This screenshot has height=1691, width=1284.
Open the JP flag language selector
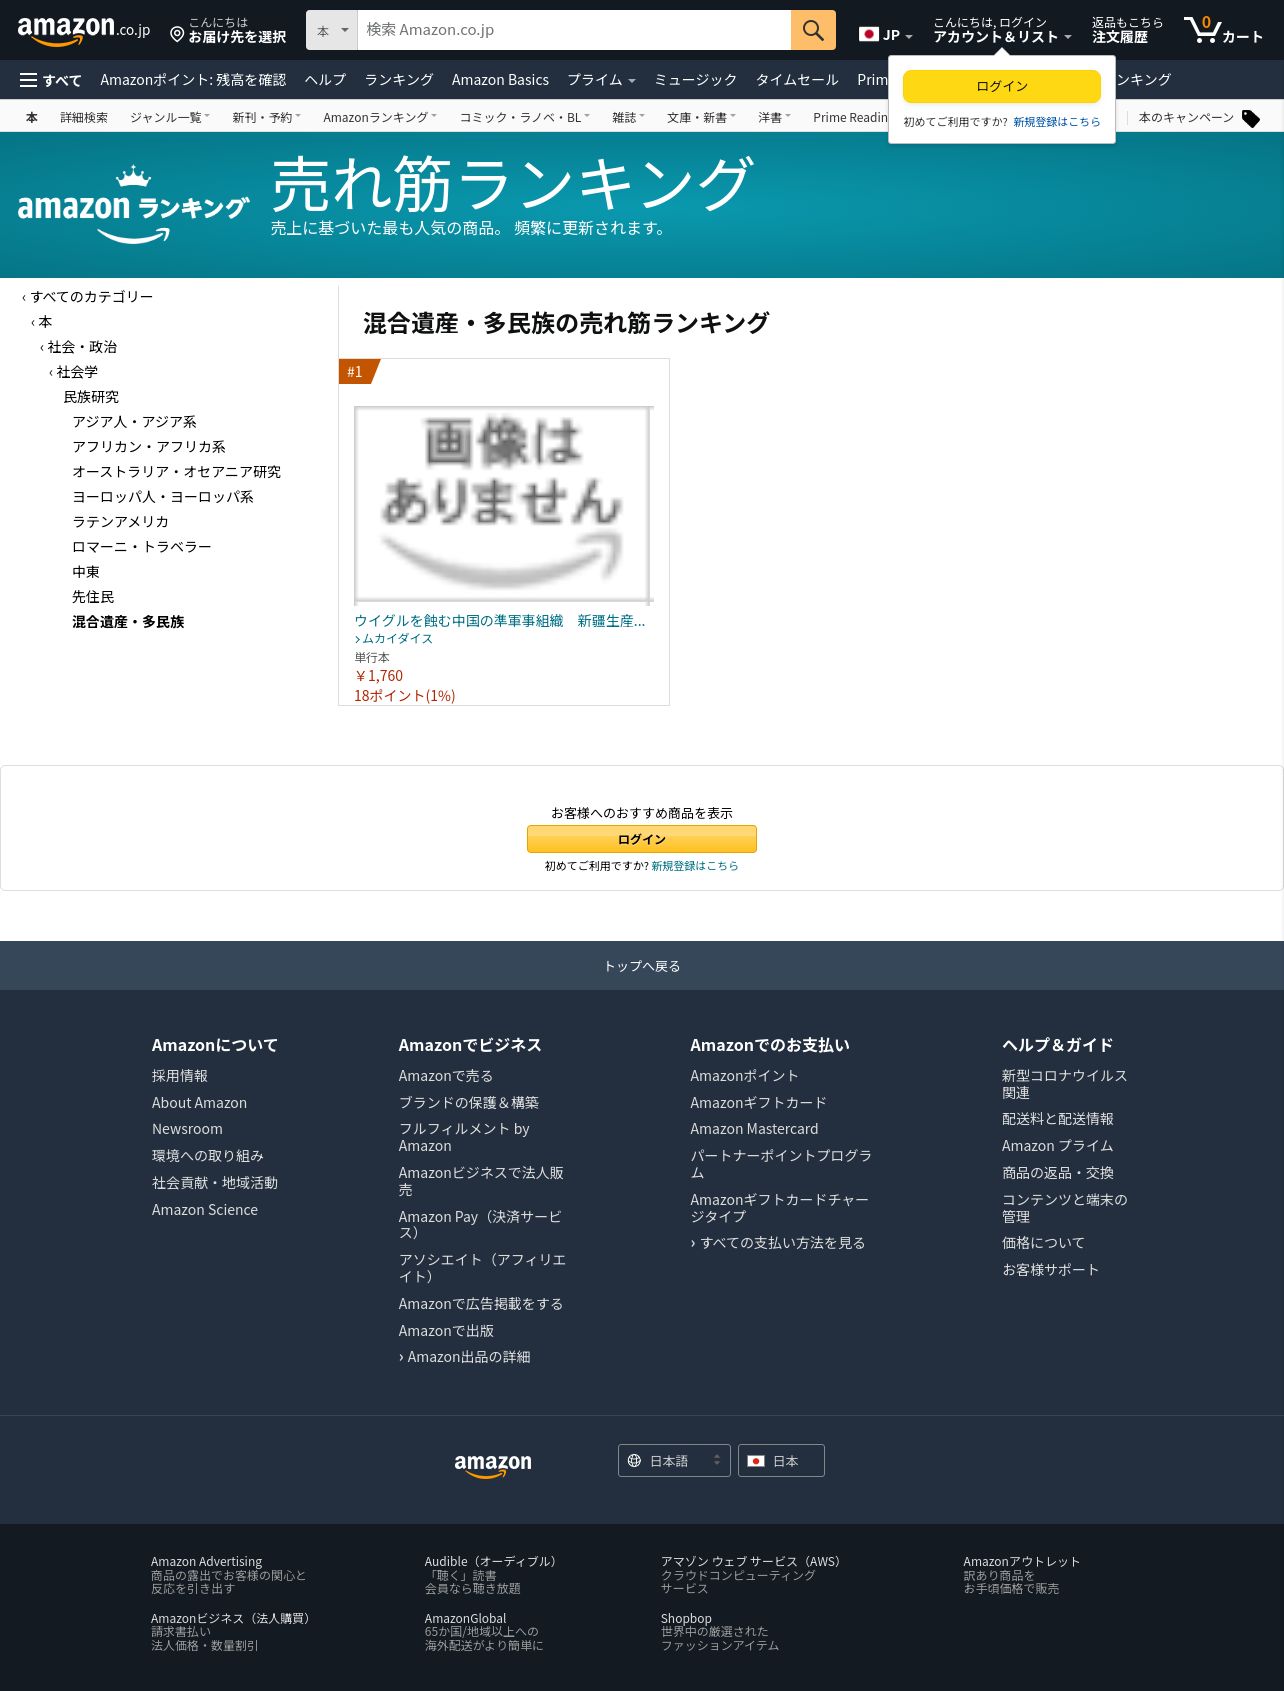[x=886, y=35]
